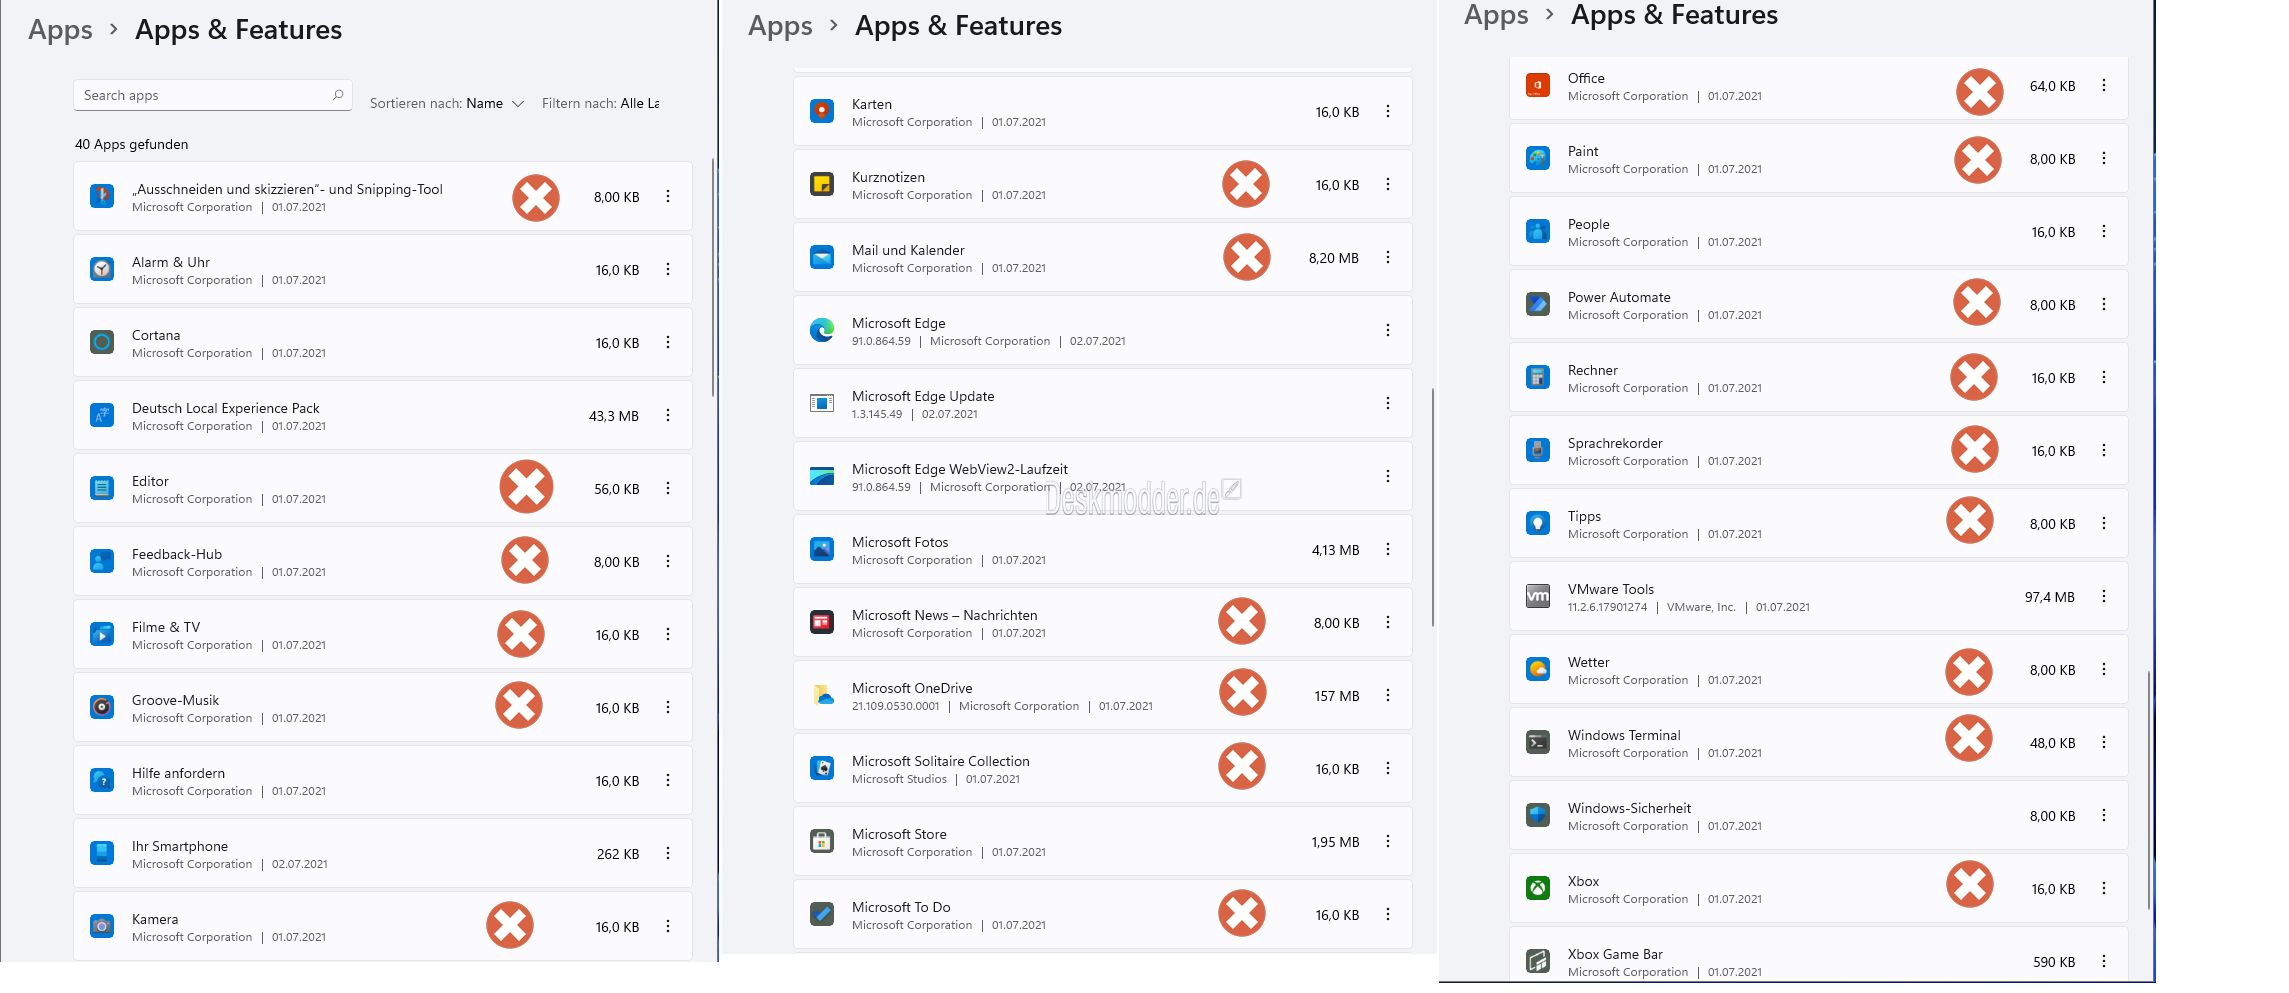Select the Tipps list entry

click(1818, 523)
